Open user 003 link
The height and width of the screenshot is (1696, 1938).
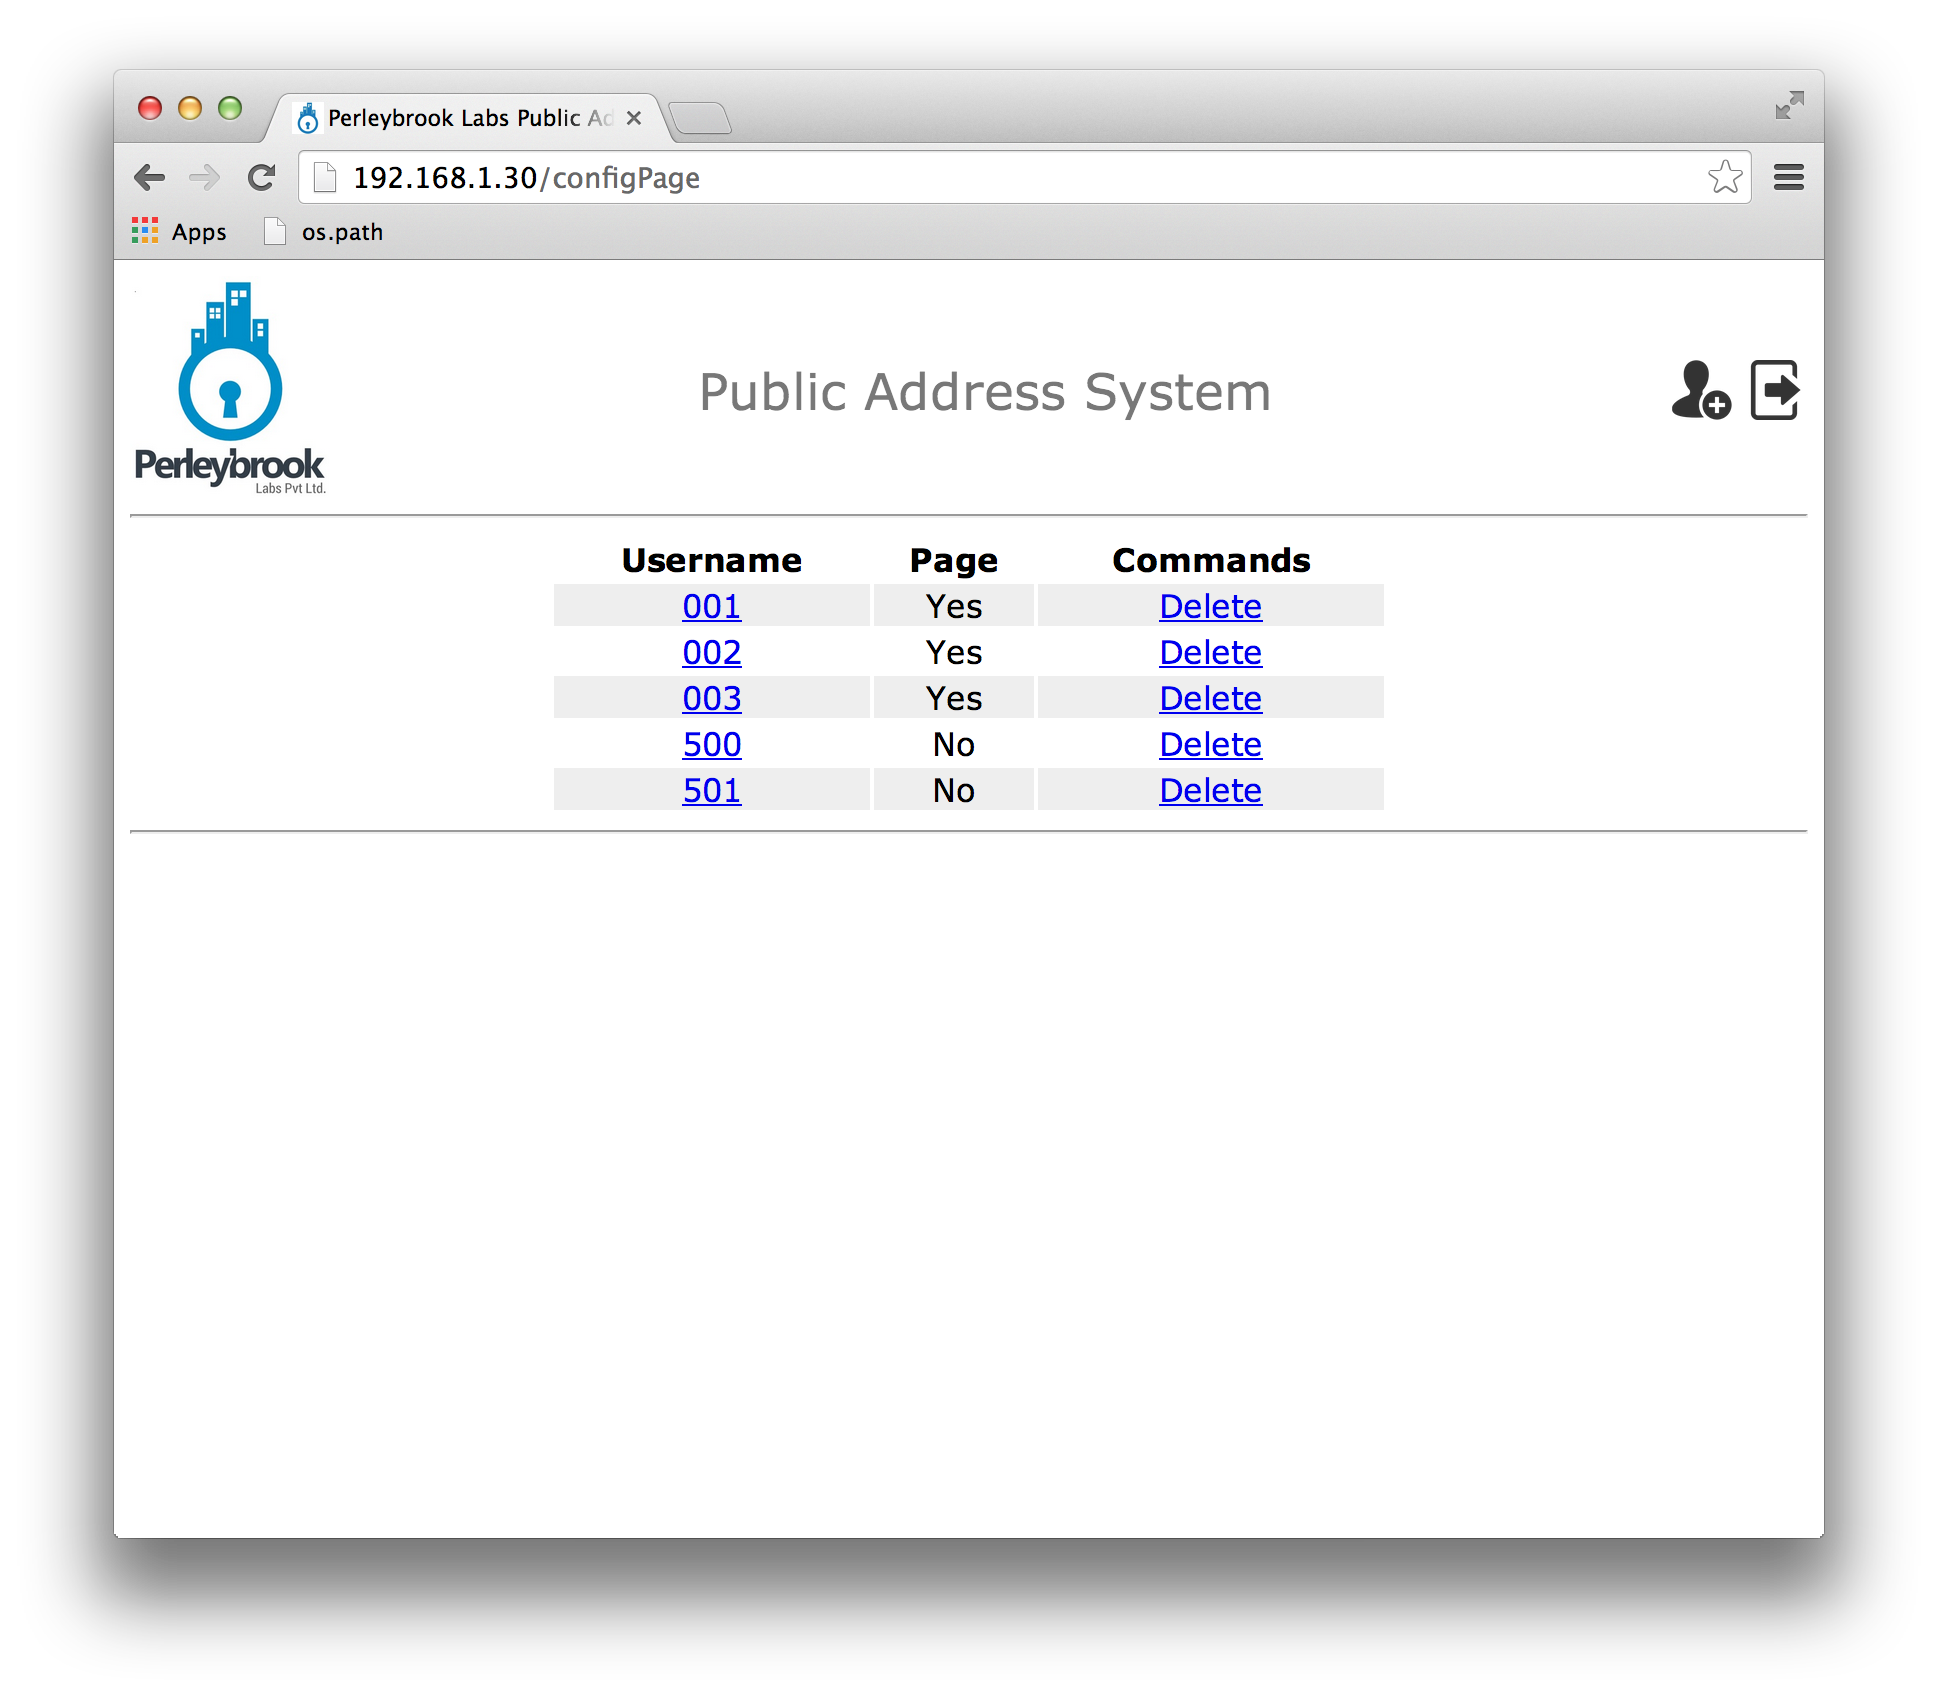coord(711,698)
